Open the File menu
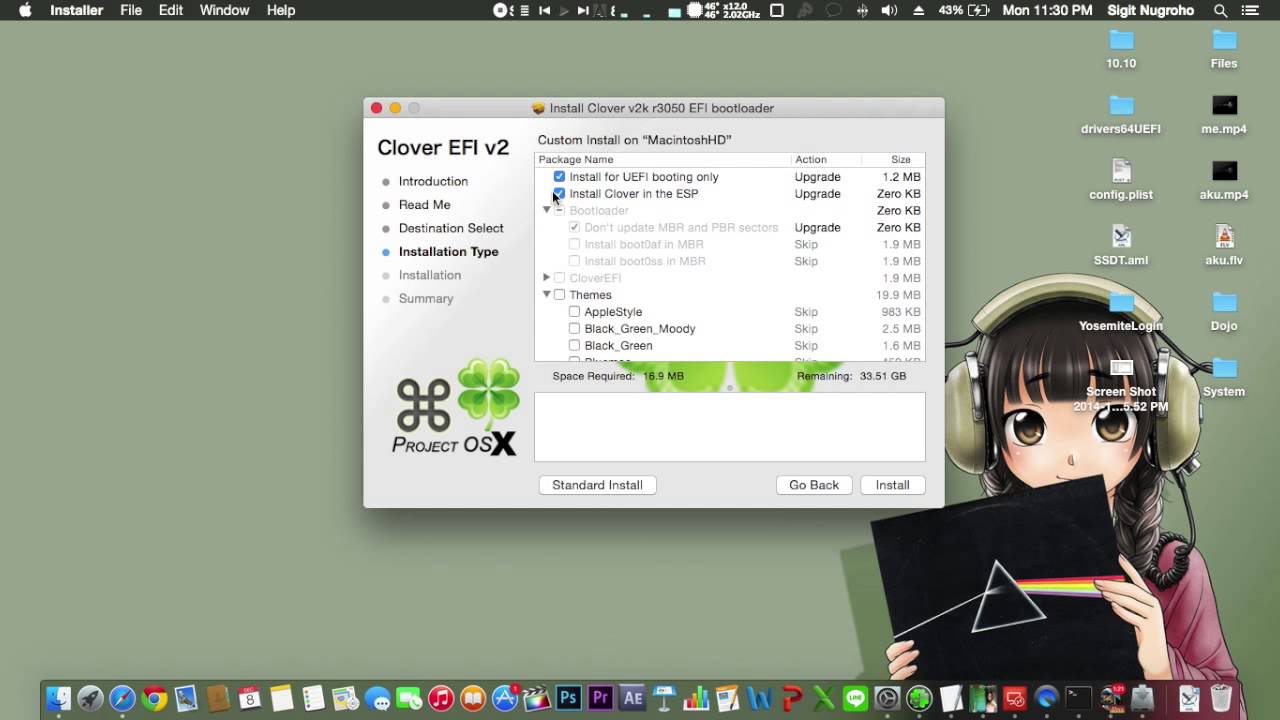The image size is (1280, 720). [x=131, y=10]
